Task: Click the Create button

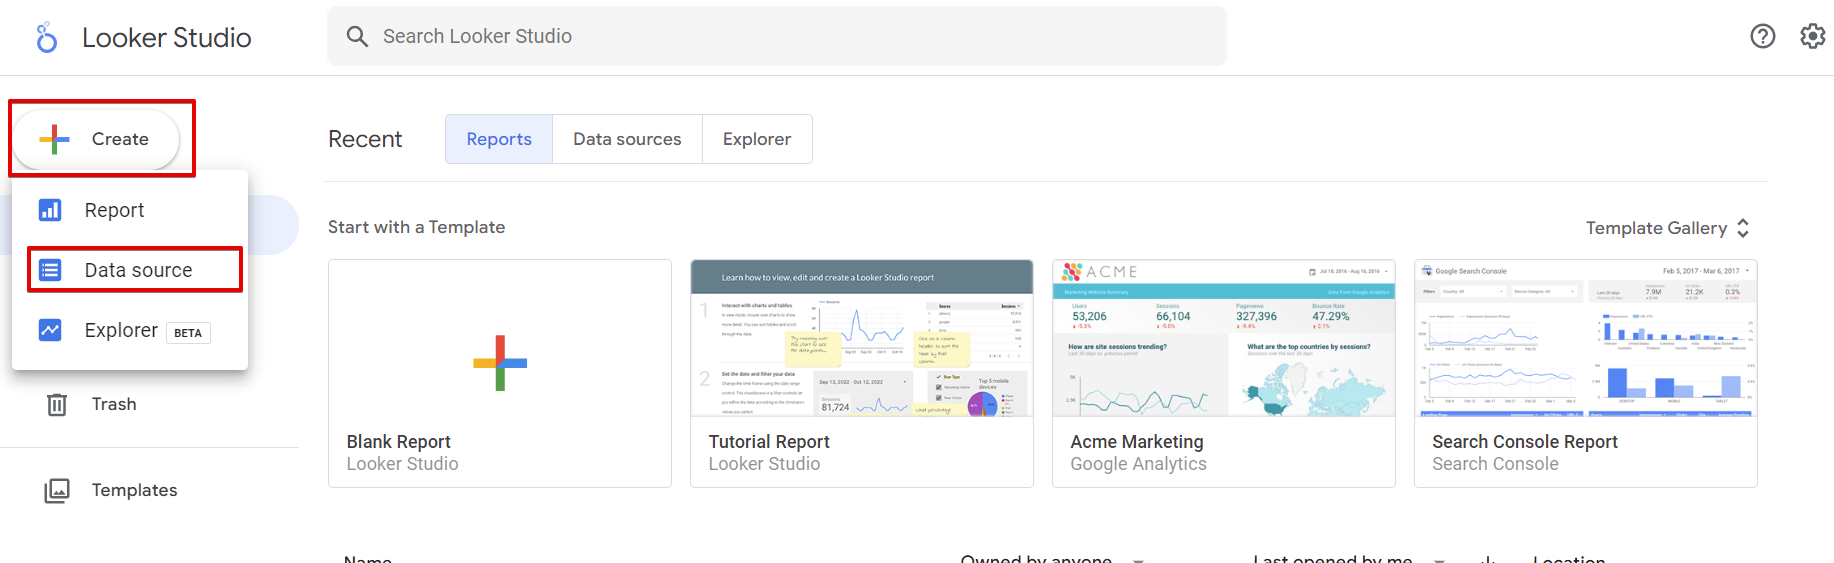Action: pyautogui.click(x=96, y=139)
